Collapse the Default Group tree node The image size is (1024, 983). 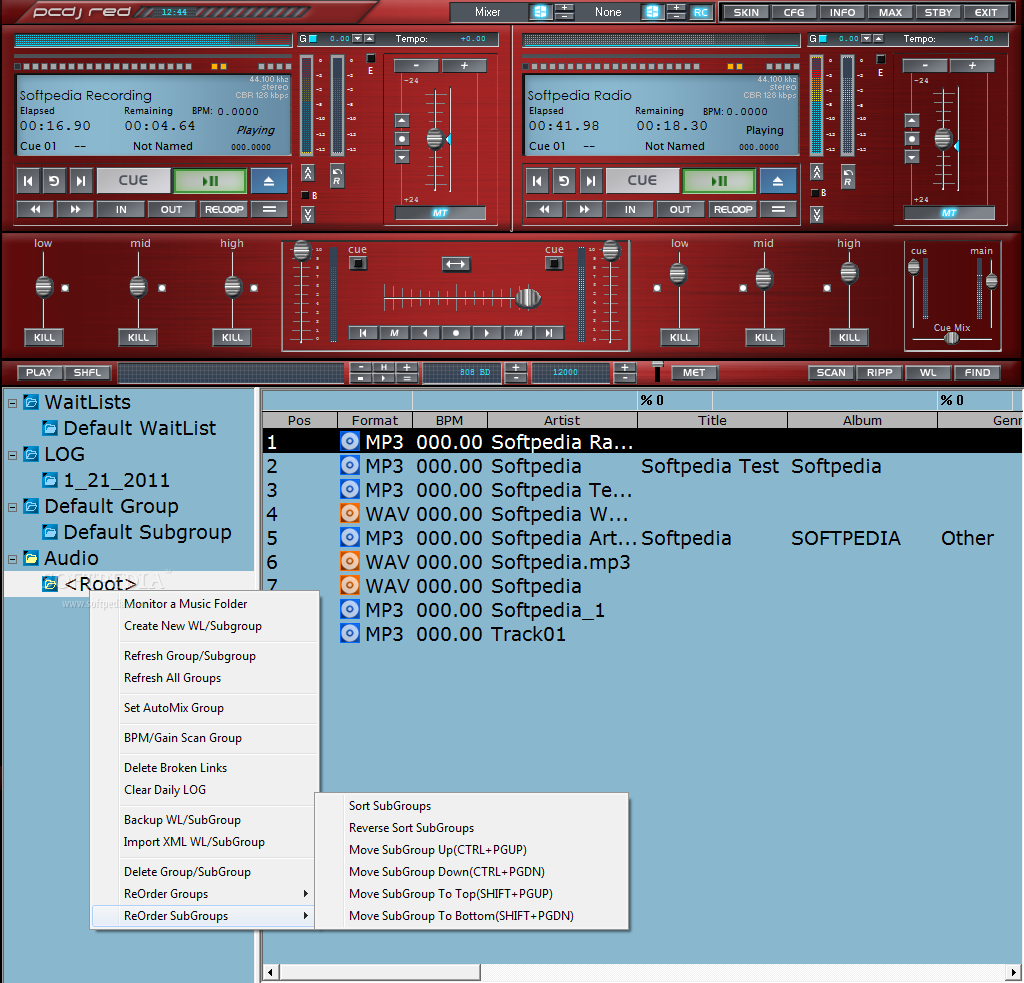coord(12,507)
